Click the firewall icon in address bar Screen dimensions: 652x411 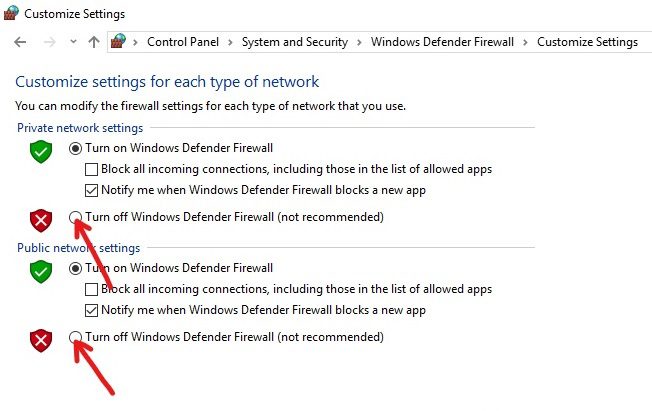[x=119, y=42]
